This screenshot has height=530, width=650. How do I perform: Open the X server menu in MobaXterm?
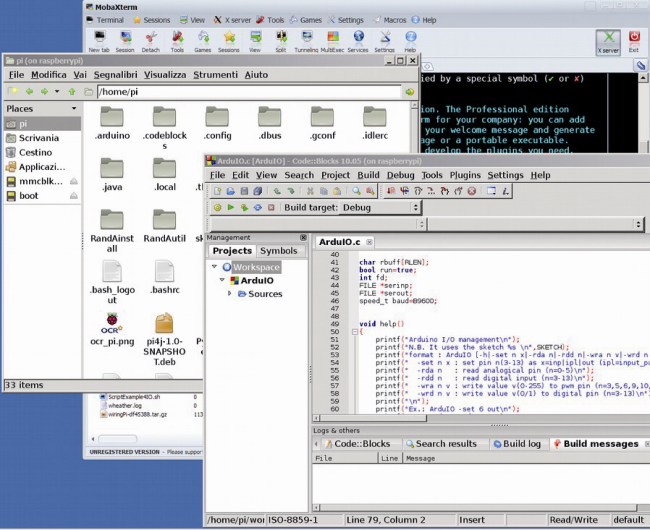coord(232,20)
